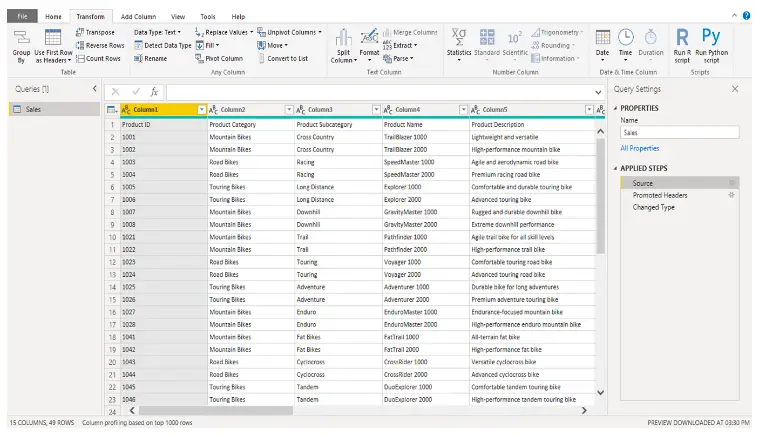Click the Reverse Rows icon
This screenshot has width=759, height=436.
[79, 45]
